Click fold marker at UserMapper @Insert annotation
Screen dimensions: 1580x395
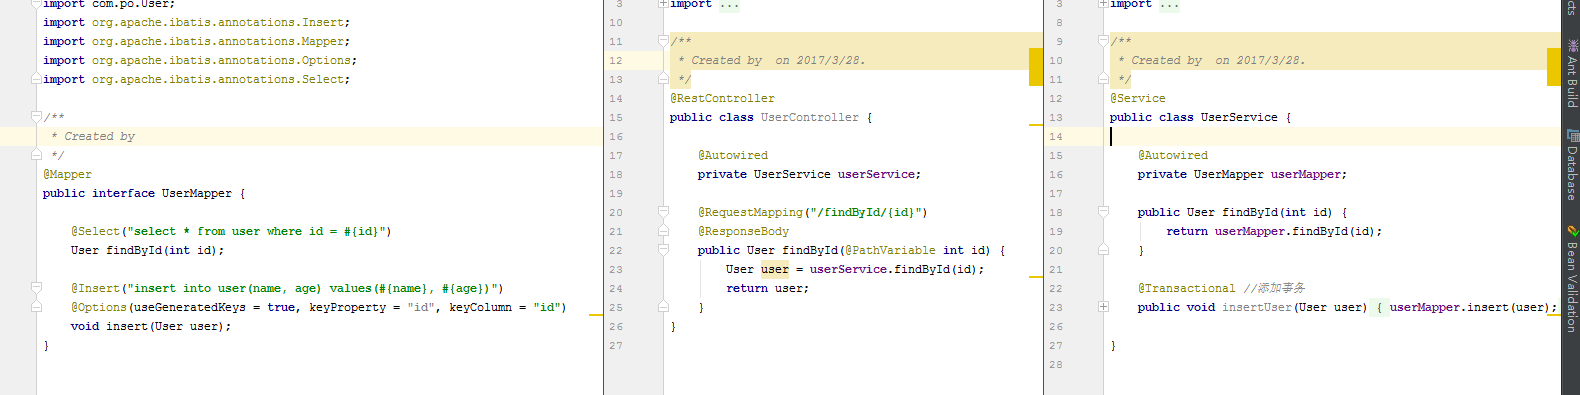coord(36,288)
